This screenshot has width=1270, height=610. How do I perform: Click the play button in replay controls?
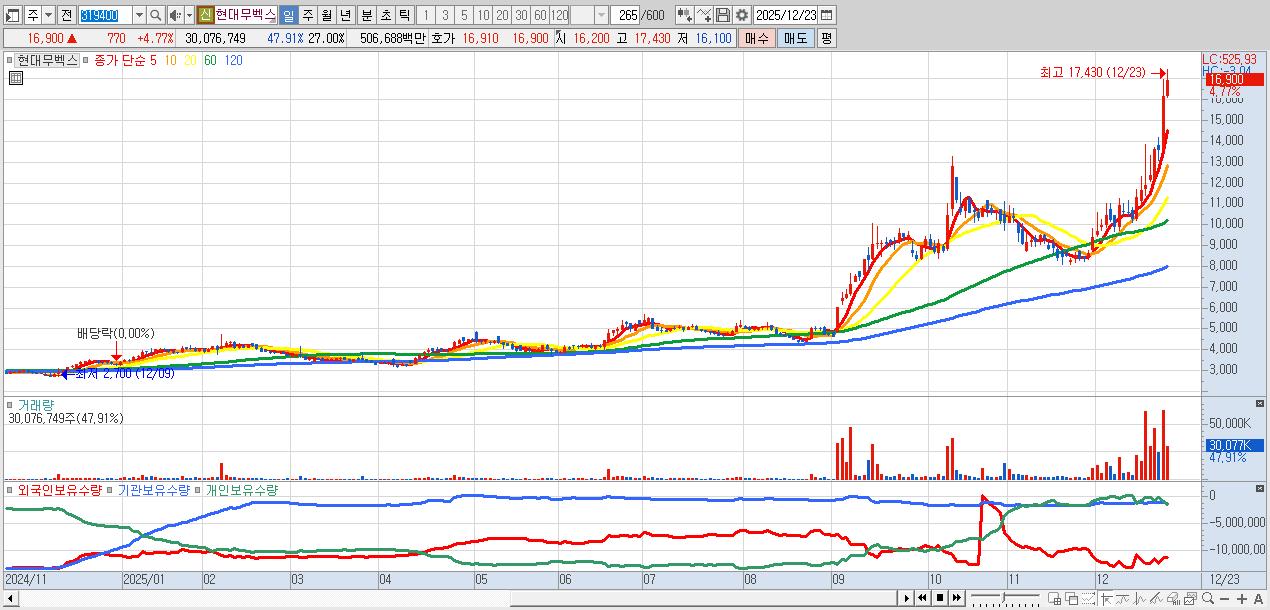coord(907,598)
